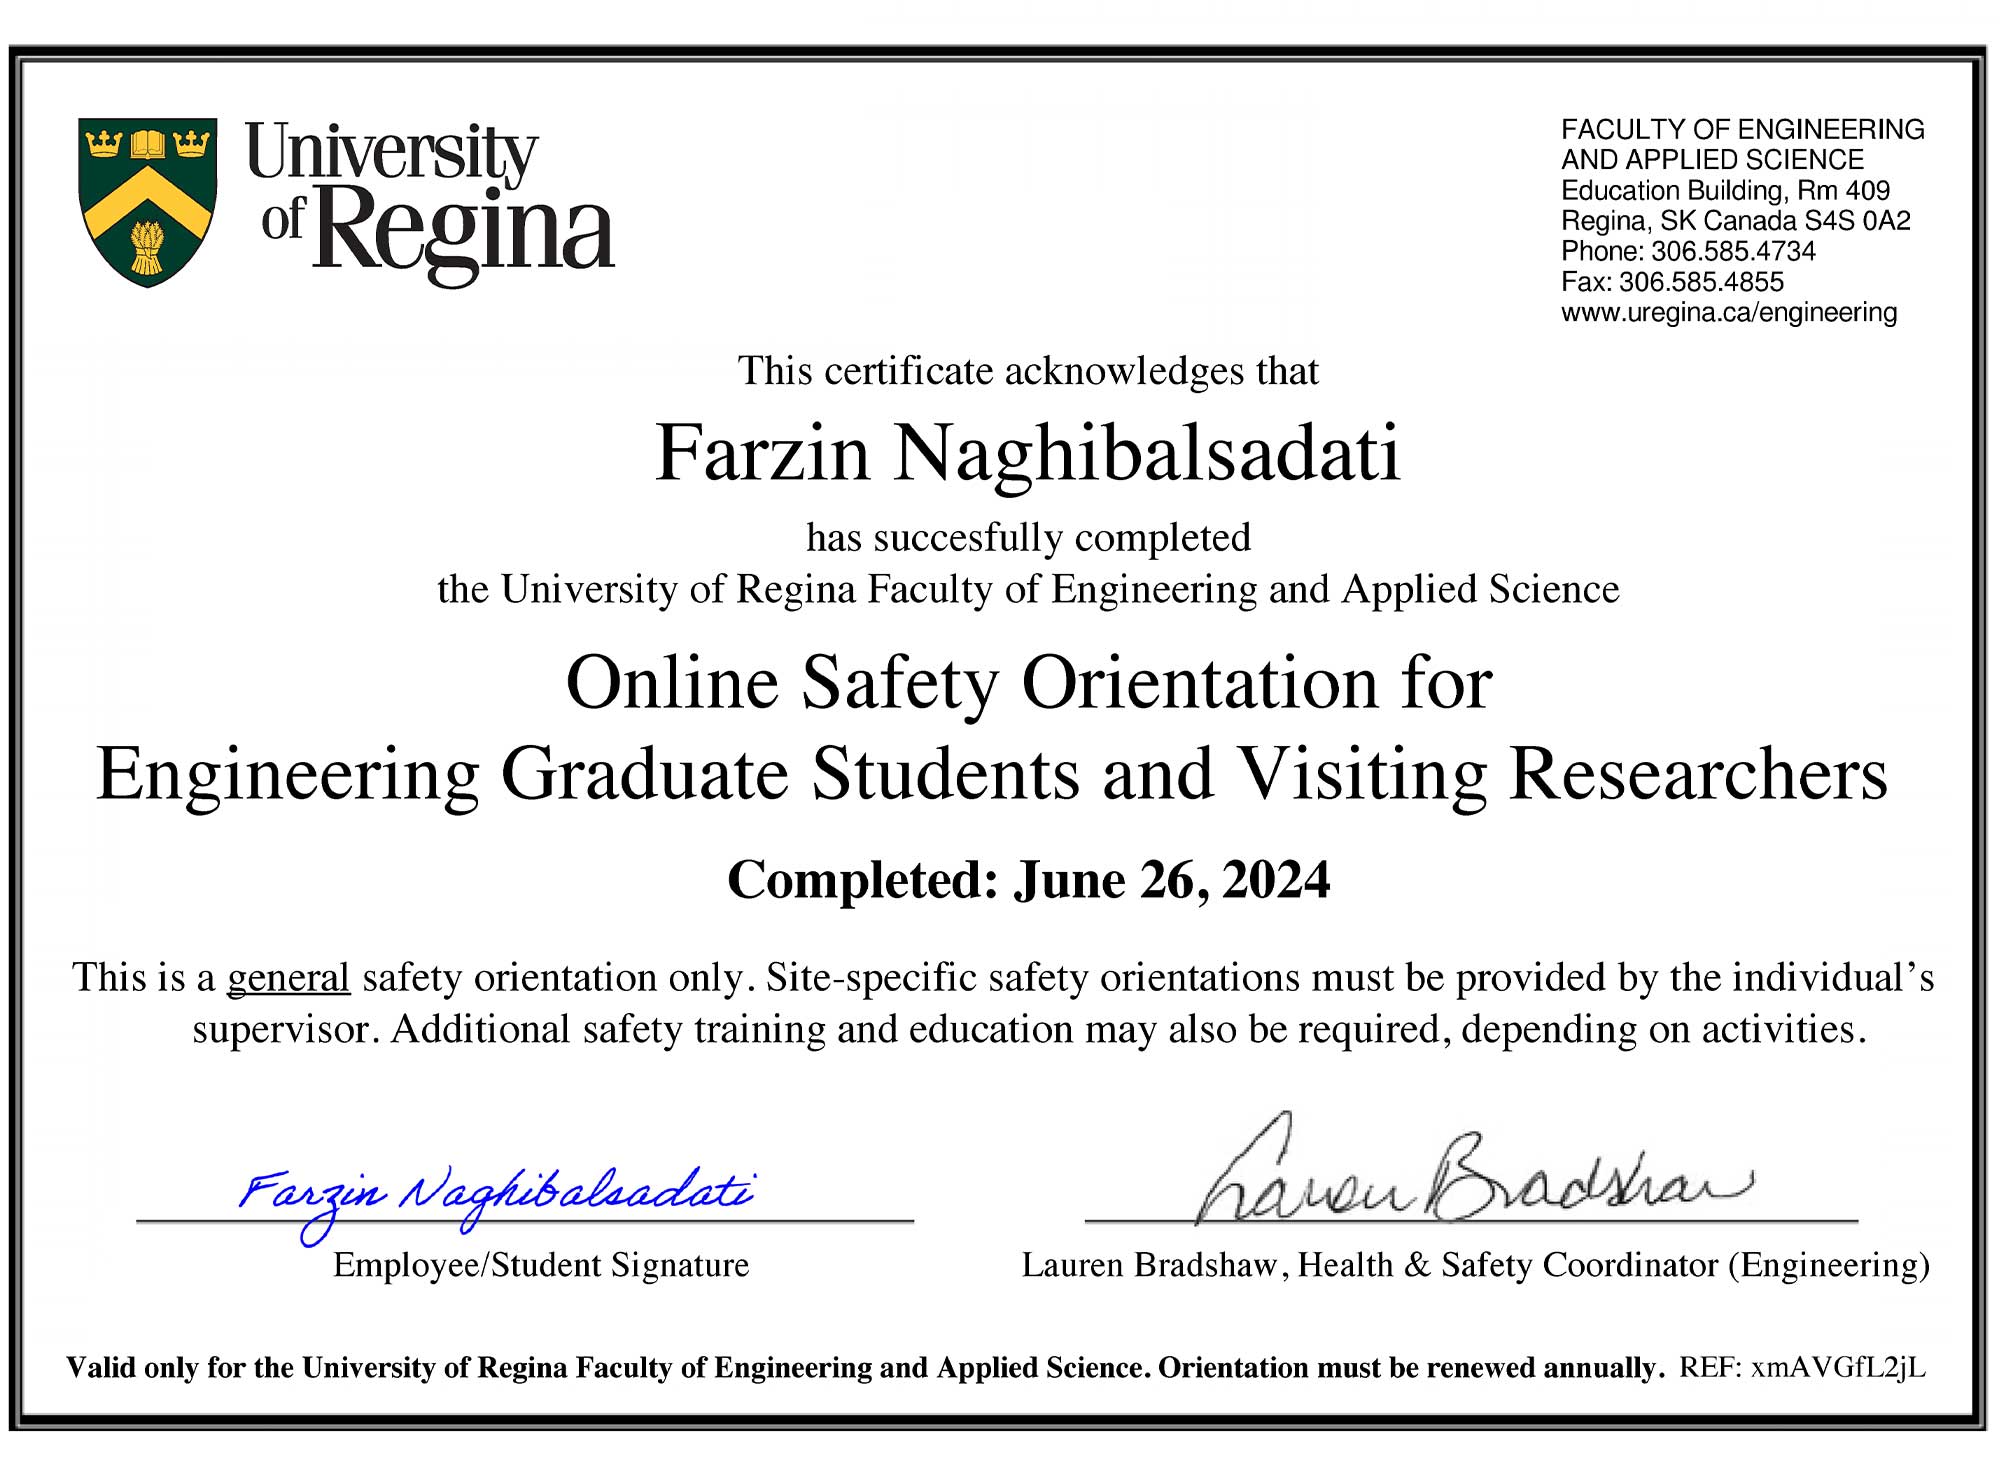Click 'Orientation must be renewed annually' notice

pos(1410,1367)
